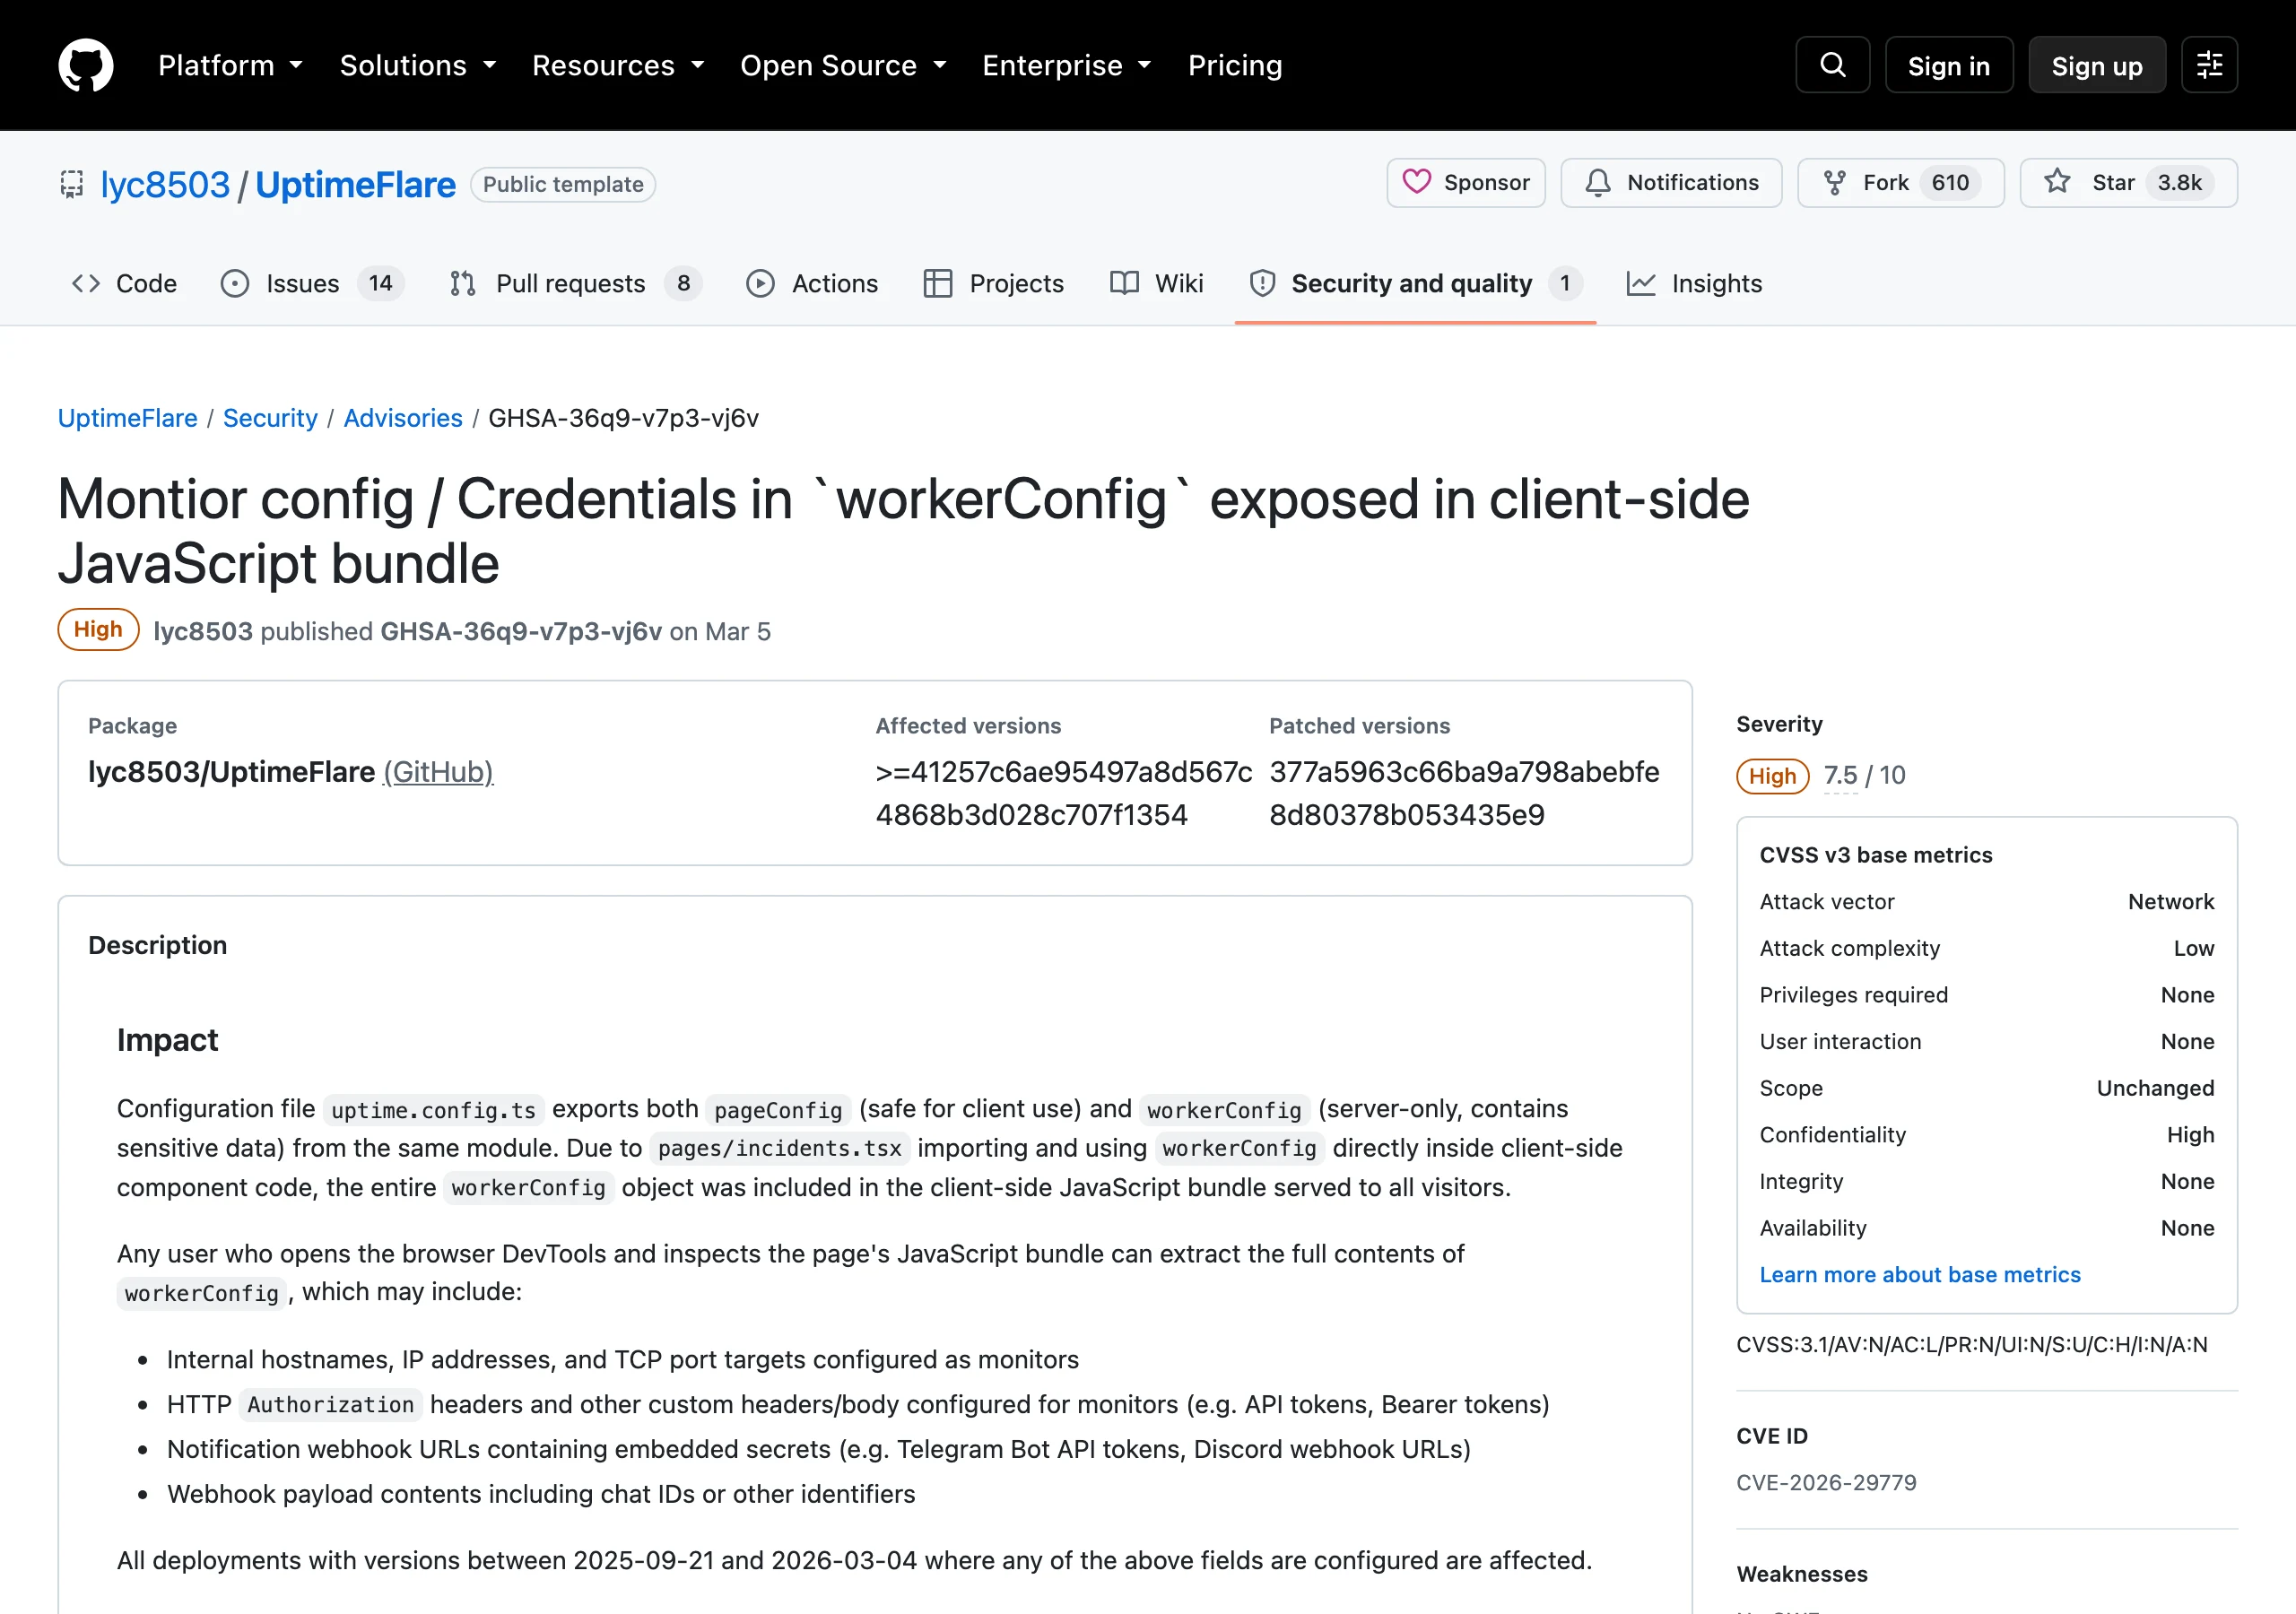Click the fork count 610
This screenshot has height=1614, width=2296.
click(x=1950, y=182)
